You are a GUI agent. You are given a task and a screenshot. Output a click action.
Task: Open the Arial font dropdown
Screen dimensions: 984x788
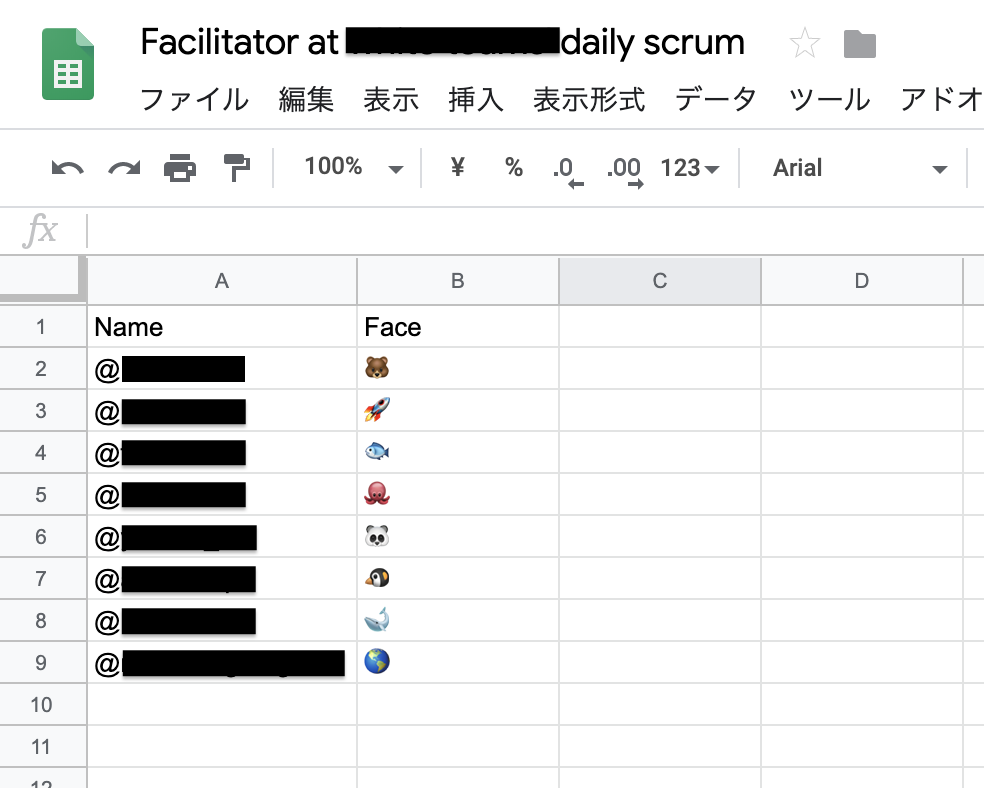pyautogui.click(x=859, y=168)
